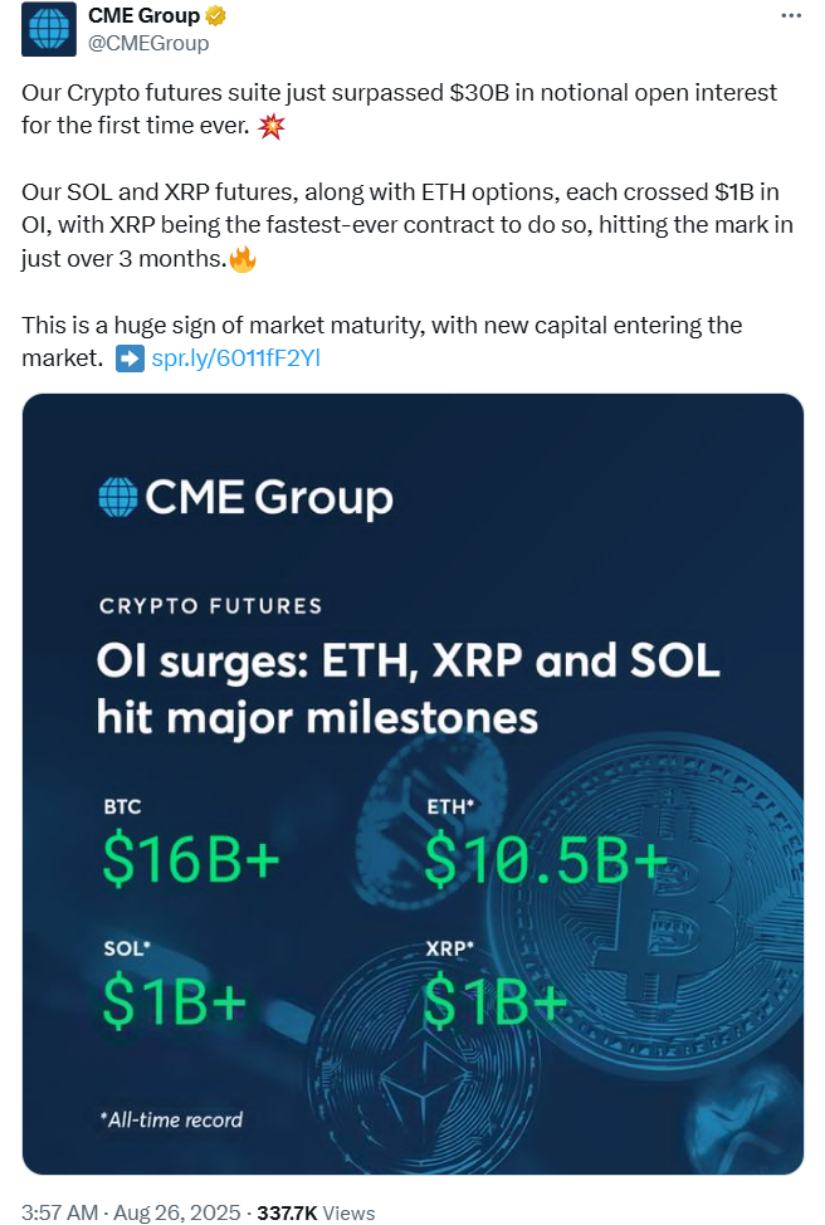Follow the spr.ly/6011fF2Yl link
825x1225 pixels.
(235, 358)
